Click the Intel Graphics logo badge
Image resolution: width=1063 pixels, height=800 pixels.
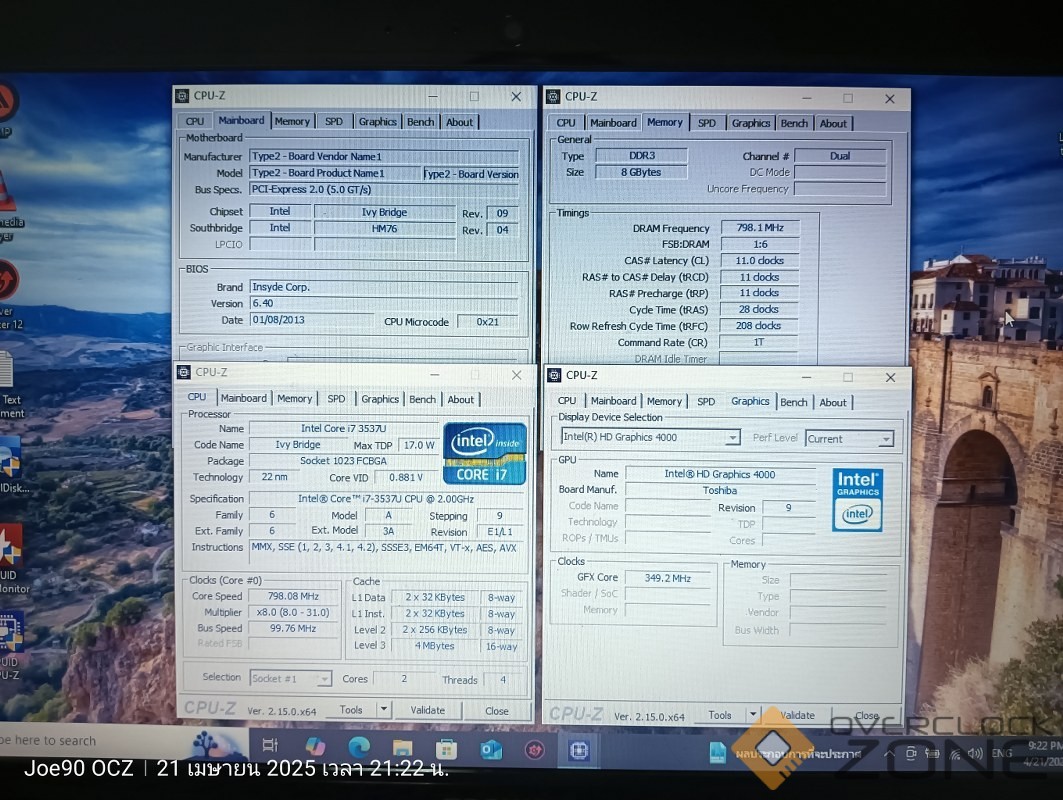point(857,500)
